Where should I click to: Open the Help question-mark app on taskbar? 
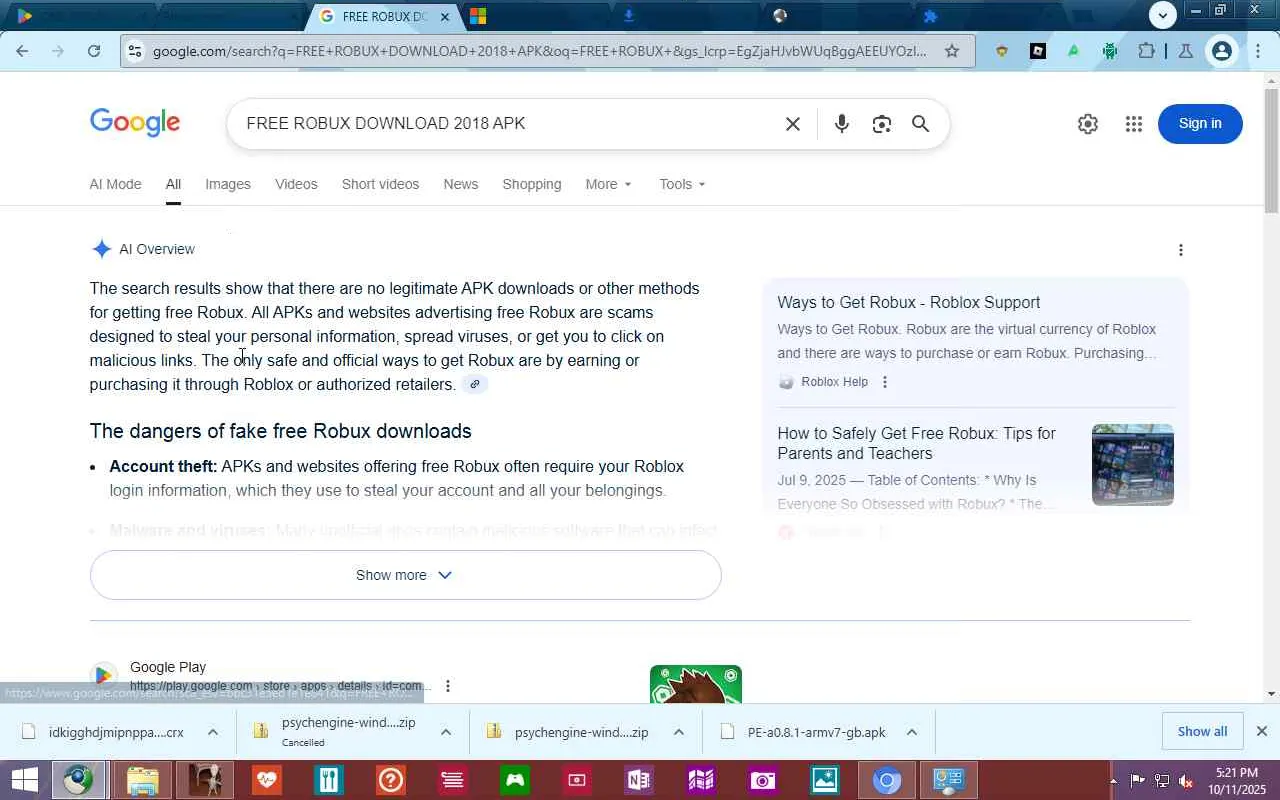point(391,780)
